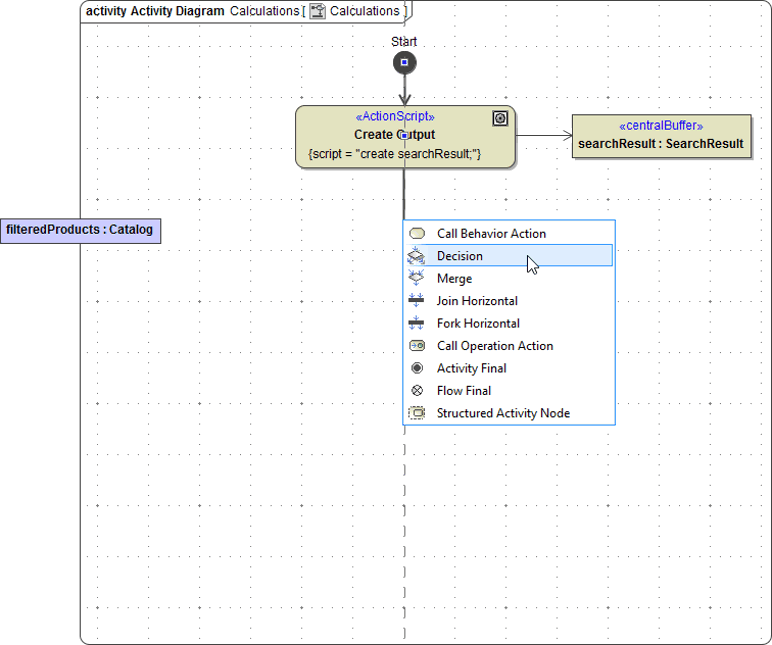The image size is (772, 645).
Task: Select the filteredProducts : Catalog node
Action: tap(79, 230)
